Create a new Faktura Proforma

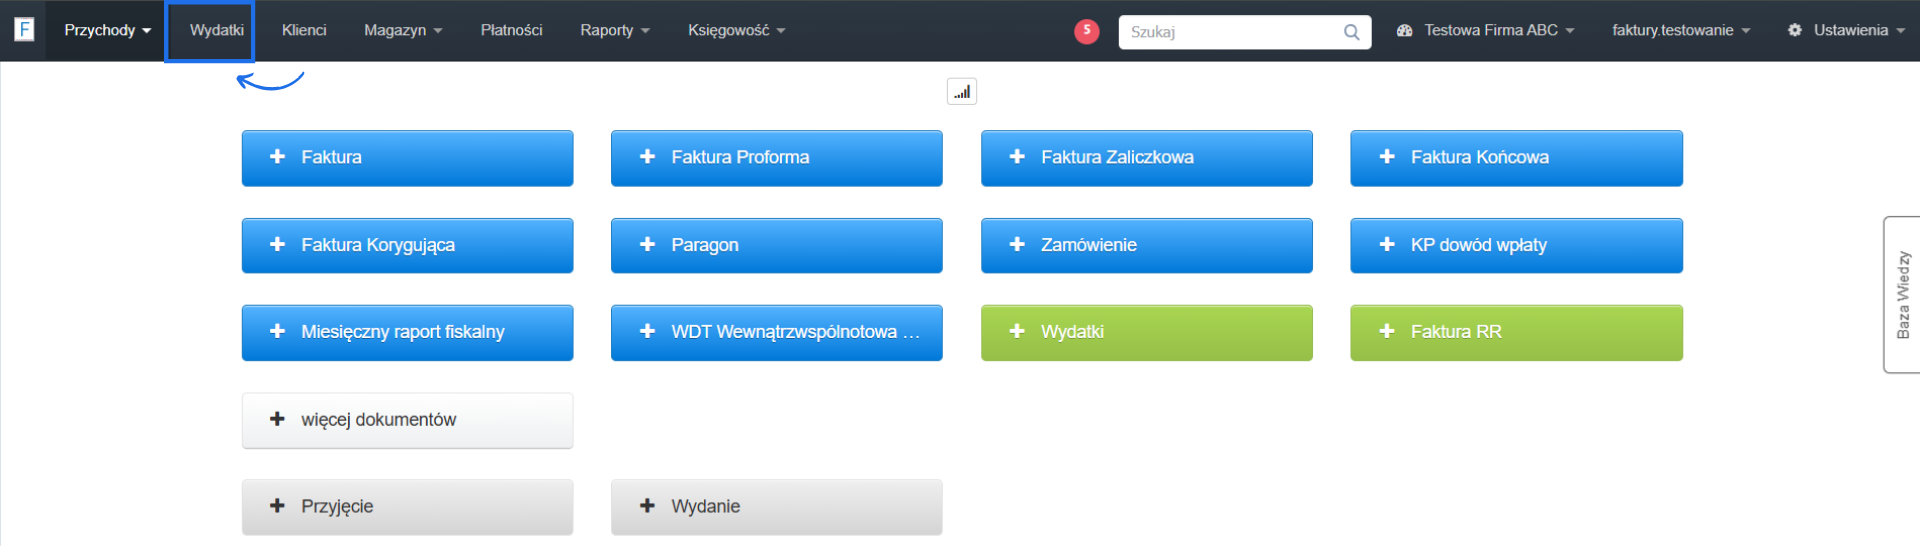pyautogui.click(x=776, y=158)
